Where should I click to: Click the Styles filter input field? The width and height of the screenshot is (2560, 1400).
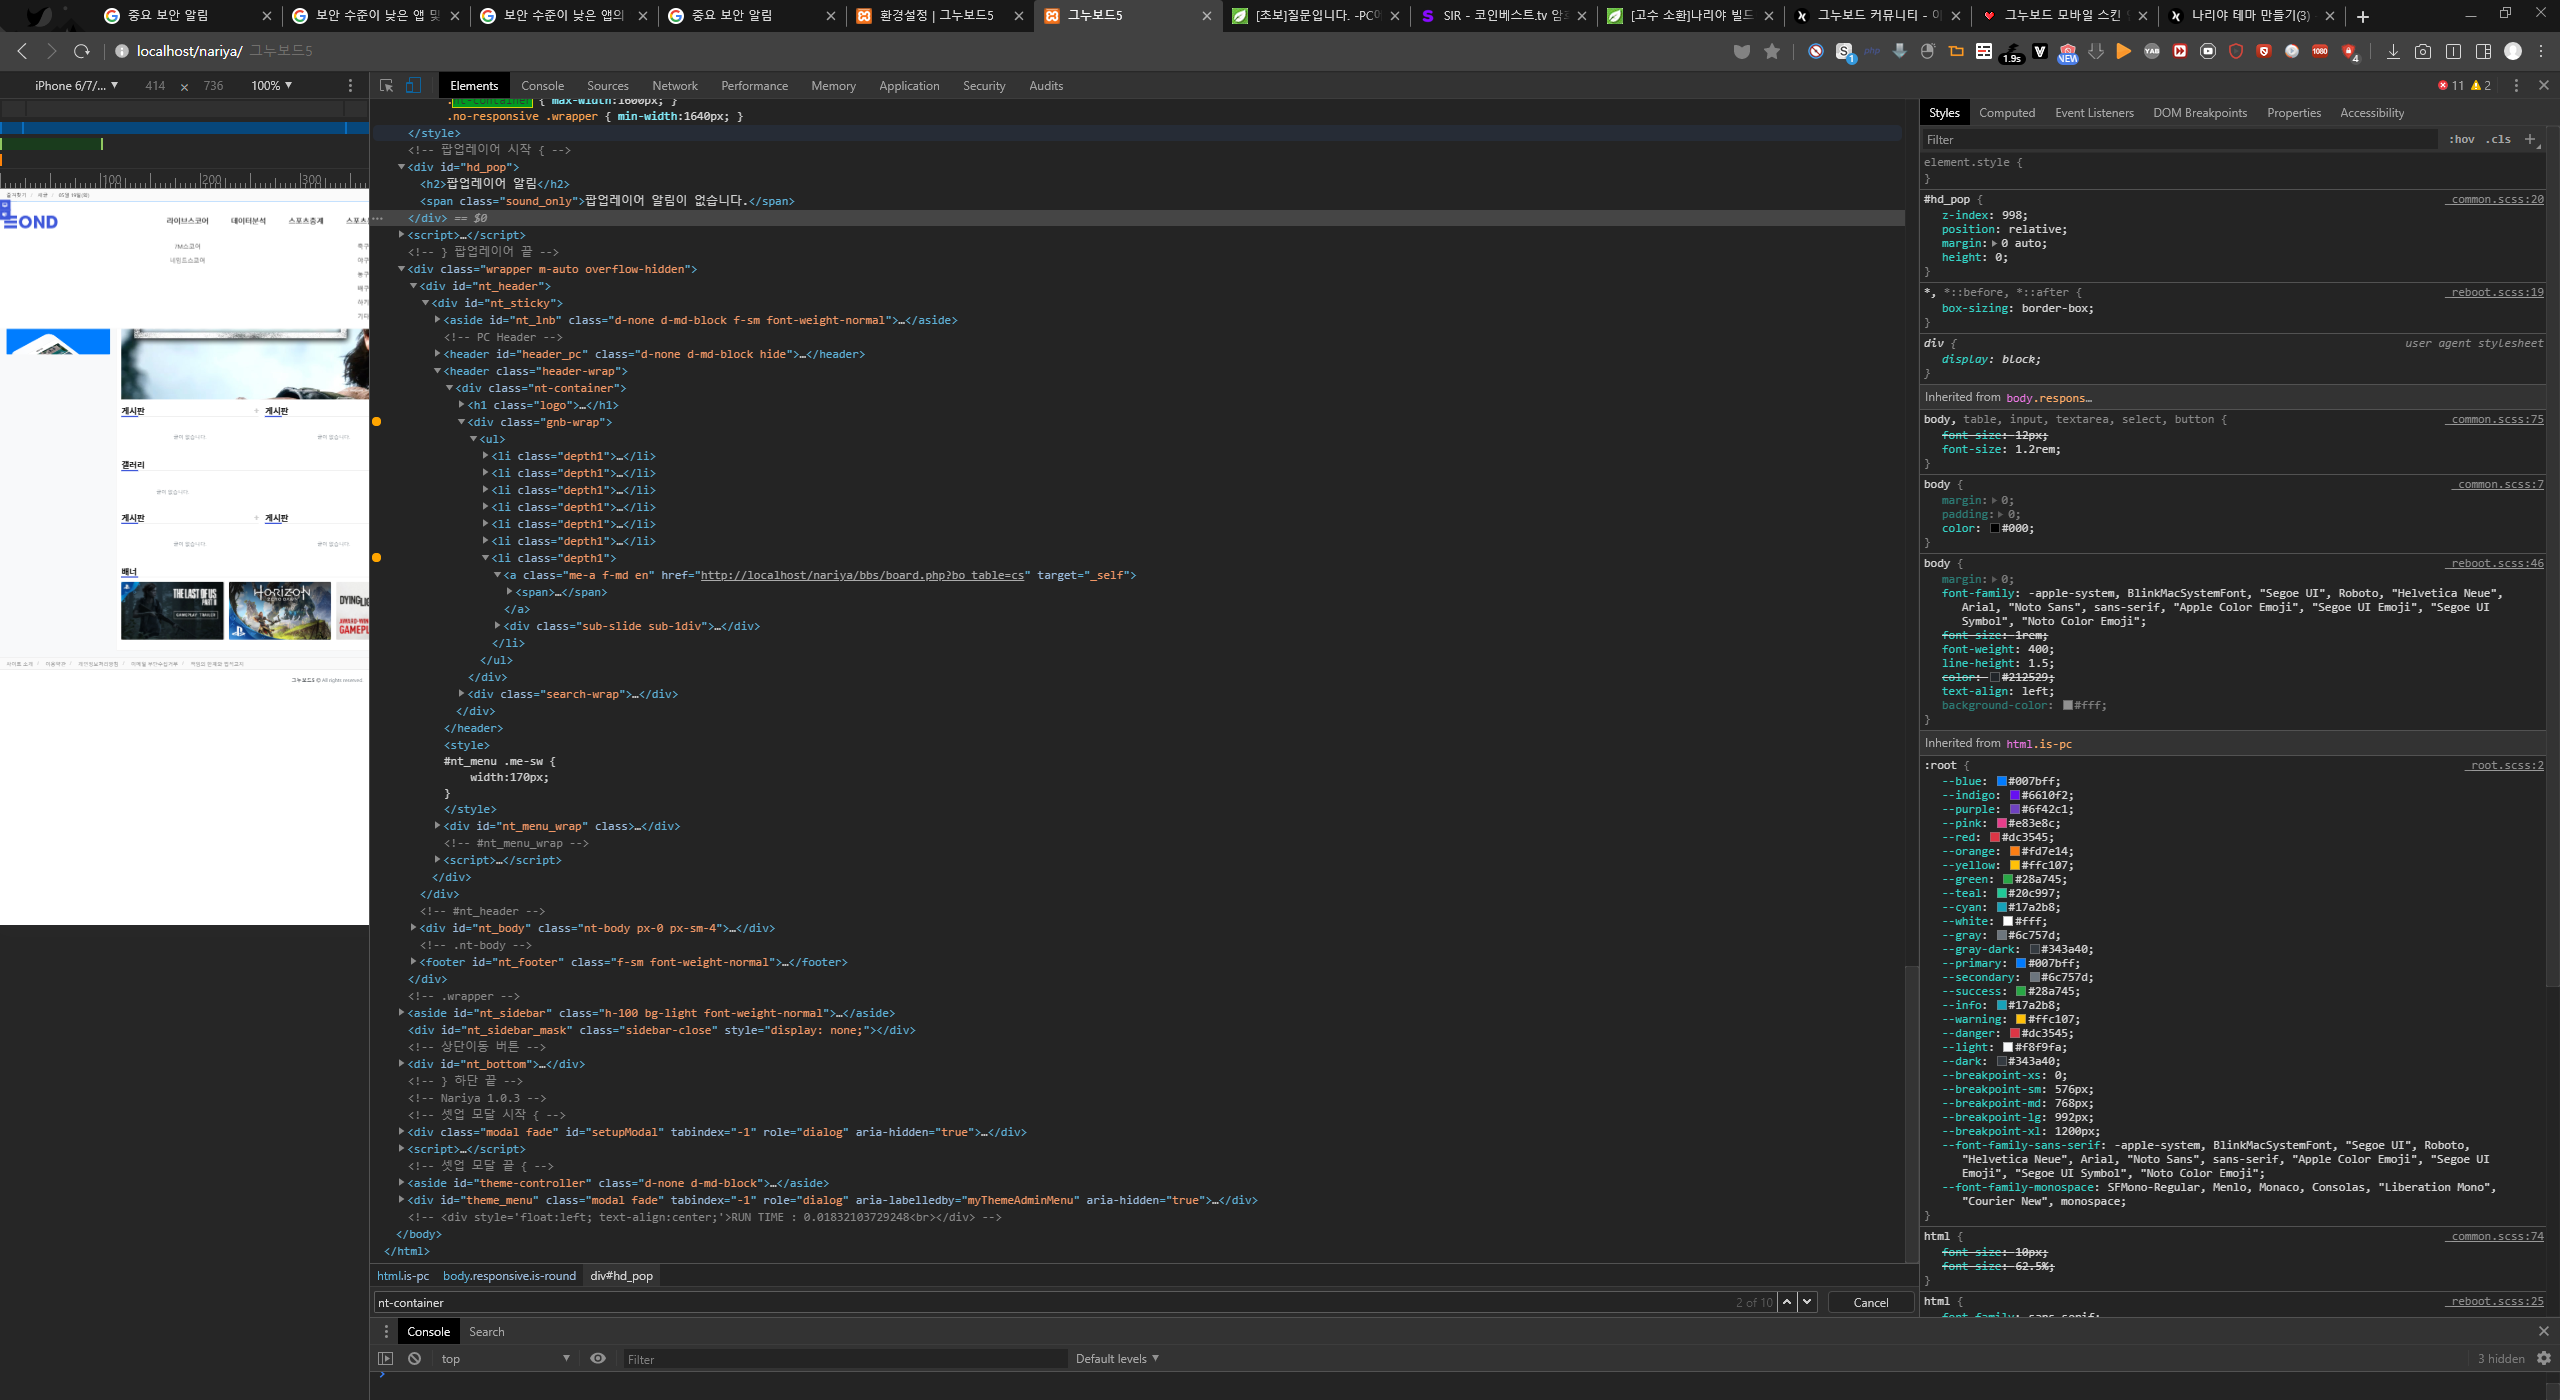click(x=2180, y=139)
